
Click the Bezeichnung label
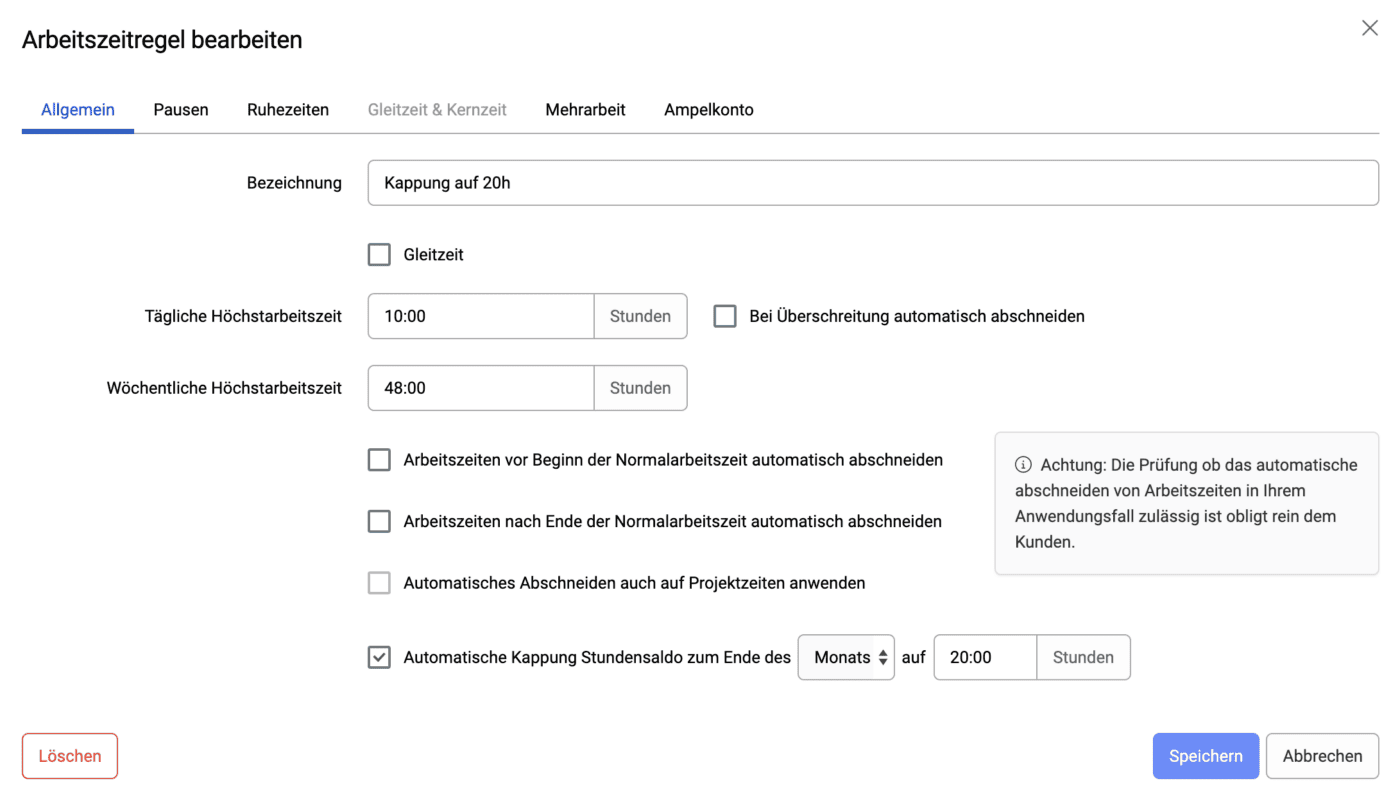coord(294,183)
